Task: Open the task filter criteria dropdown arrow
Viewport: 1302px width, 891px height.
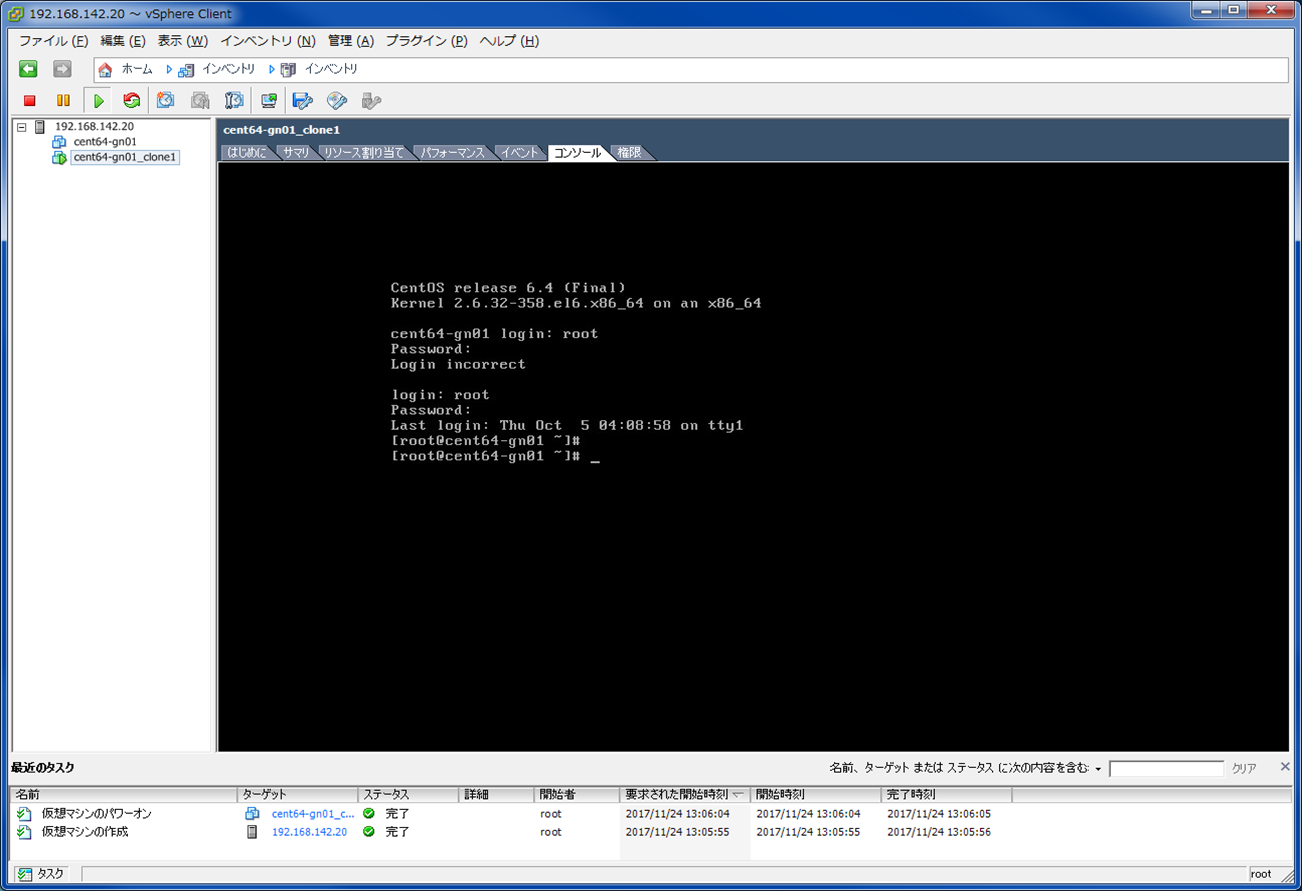Action: (1098, 769)
